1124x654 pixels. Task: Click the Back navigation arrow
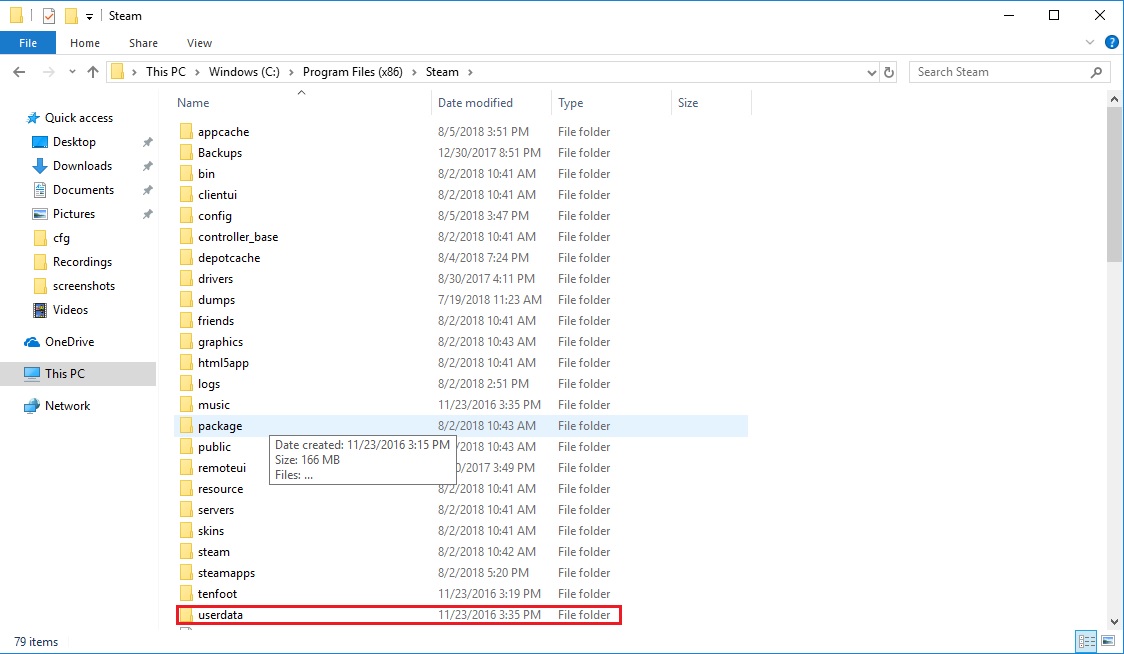click(19, 72)
